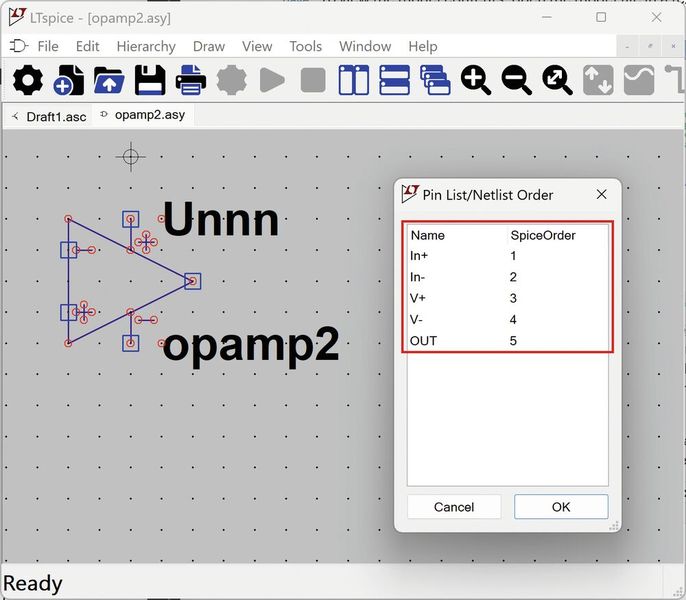Image resolution: width=686 pixels, height=600 pixels.
Task: Open the Window menu
Action: 365,46
